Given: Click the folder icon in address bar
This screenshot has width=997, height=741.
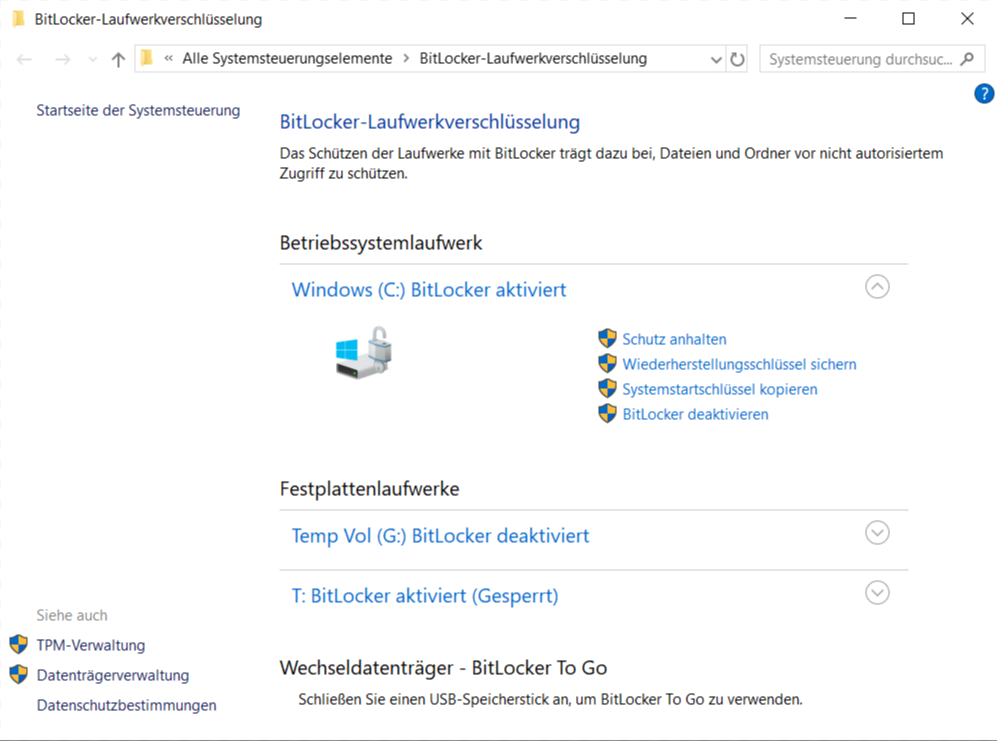Looking at the screenshot, I should 147,58.
